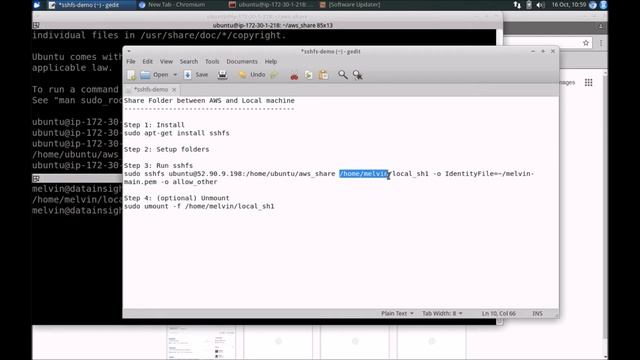Cut the selected text
The height and width of the screenshot is (360, 640).
(294, 75)
